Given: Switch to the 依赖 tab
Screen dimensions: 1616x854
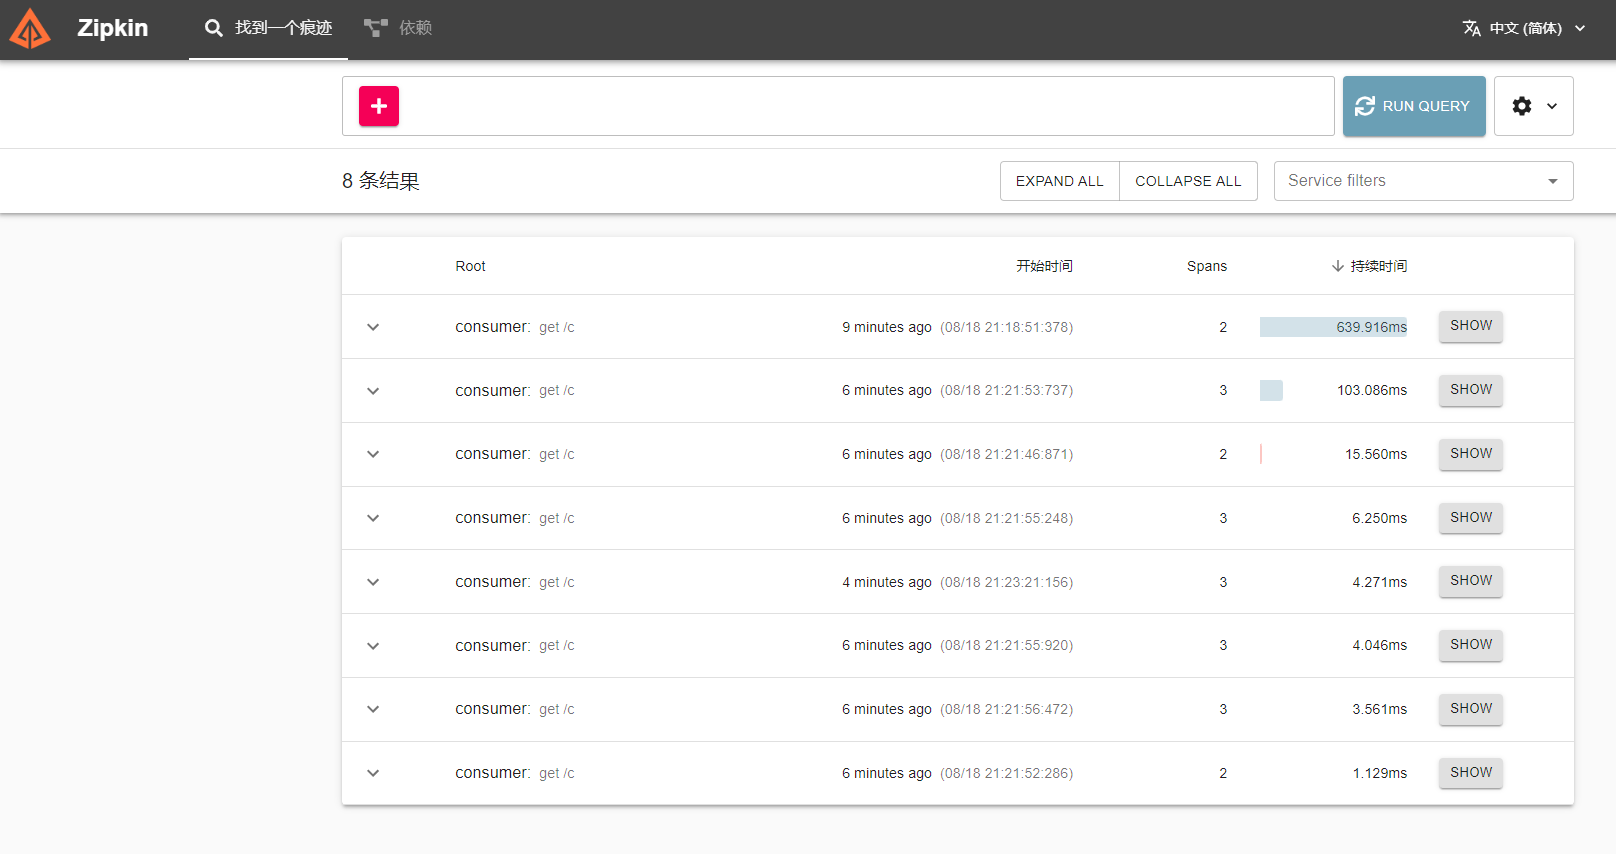Looking at the screenshot, I should [398, 29].
